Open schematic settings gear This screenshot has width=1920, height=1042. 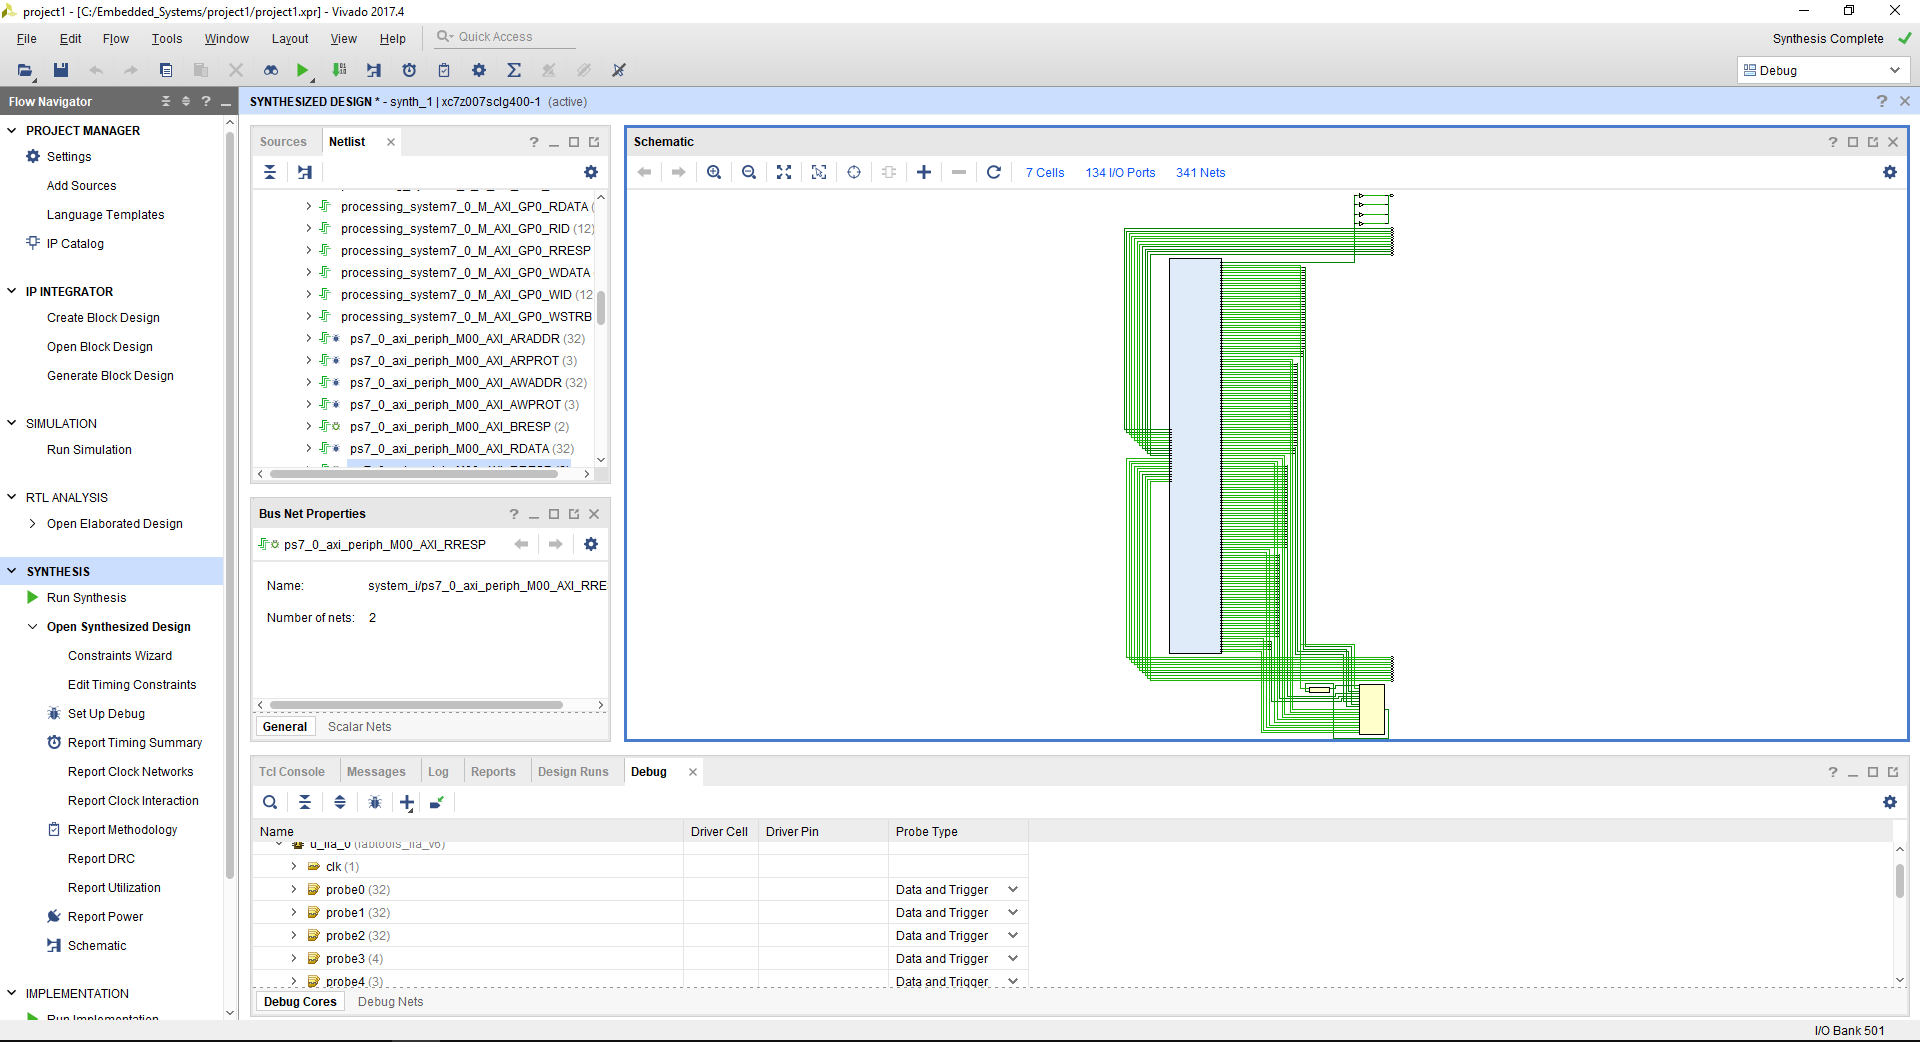click(x=1890, y=172)
